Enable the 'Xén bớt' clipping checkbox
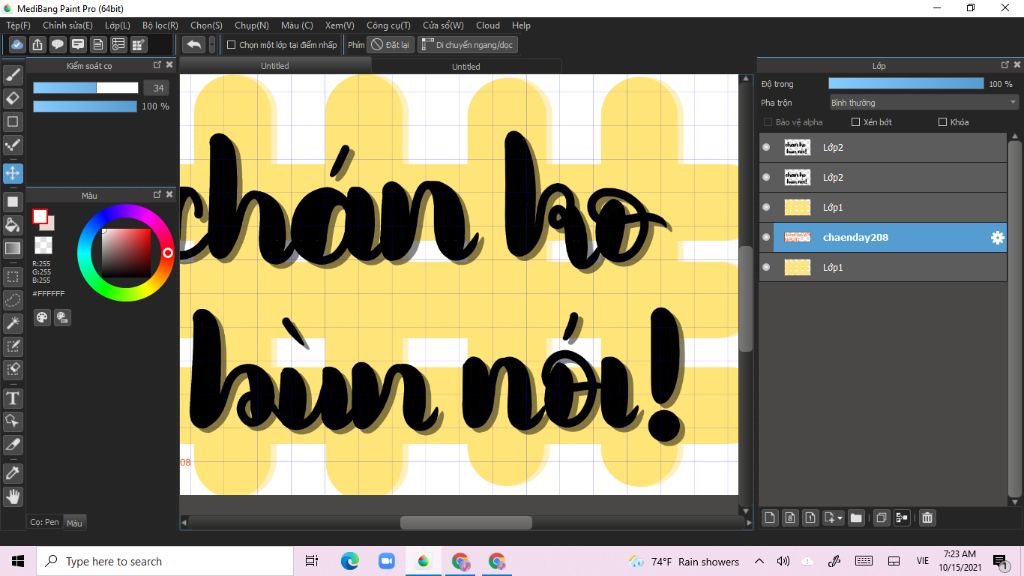 pos(856,122)
